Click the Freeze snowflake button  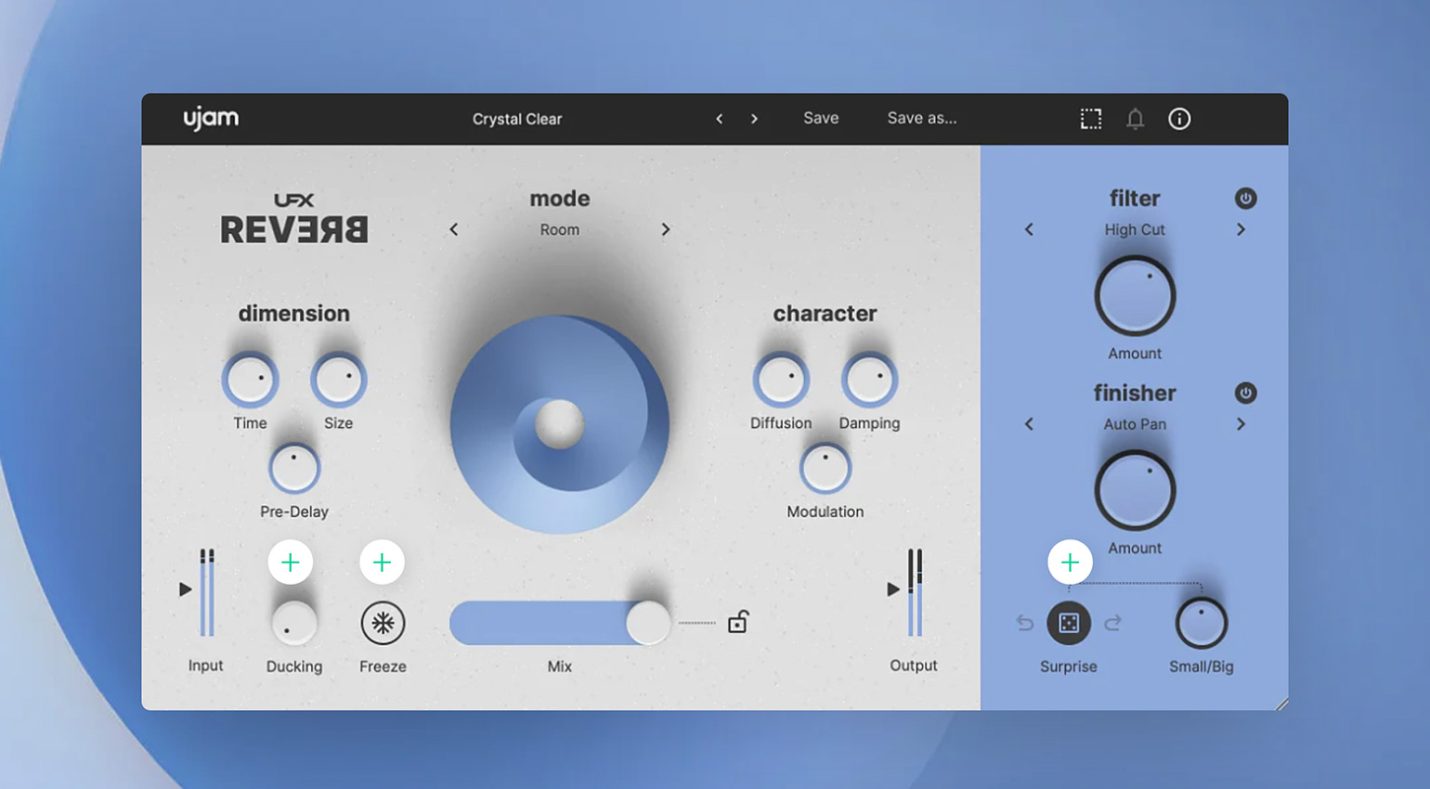(382, 623)
